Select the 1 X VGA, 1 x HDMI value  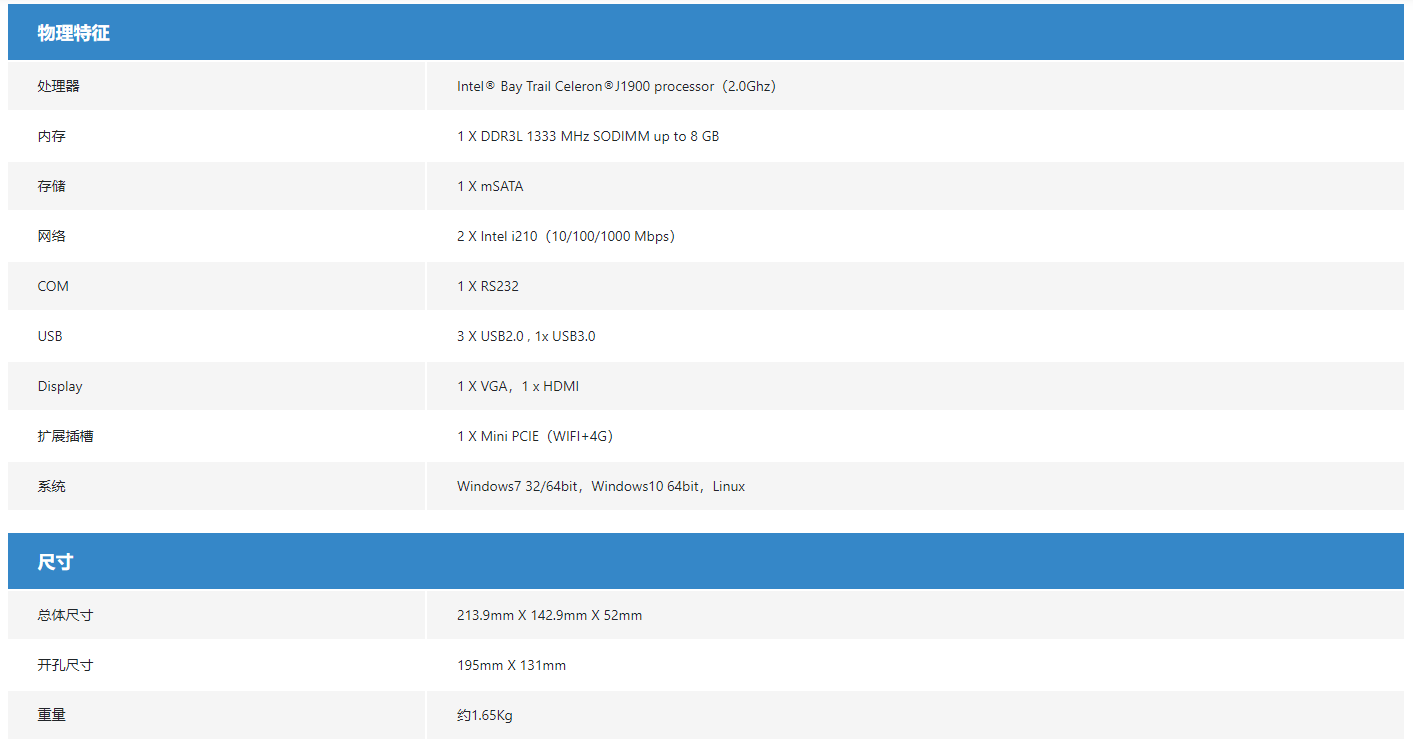518,386
